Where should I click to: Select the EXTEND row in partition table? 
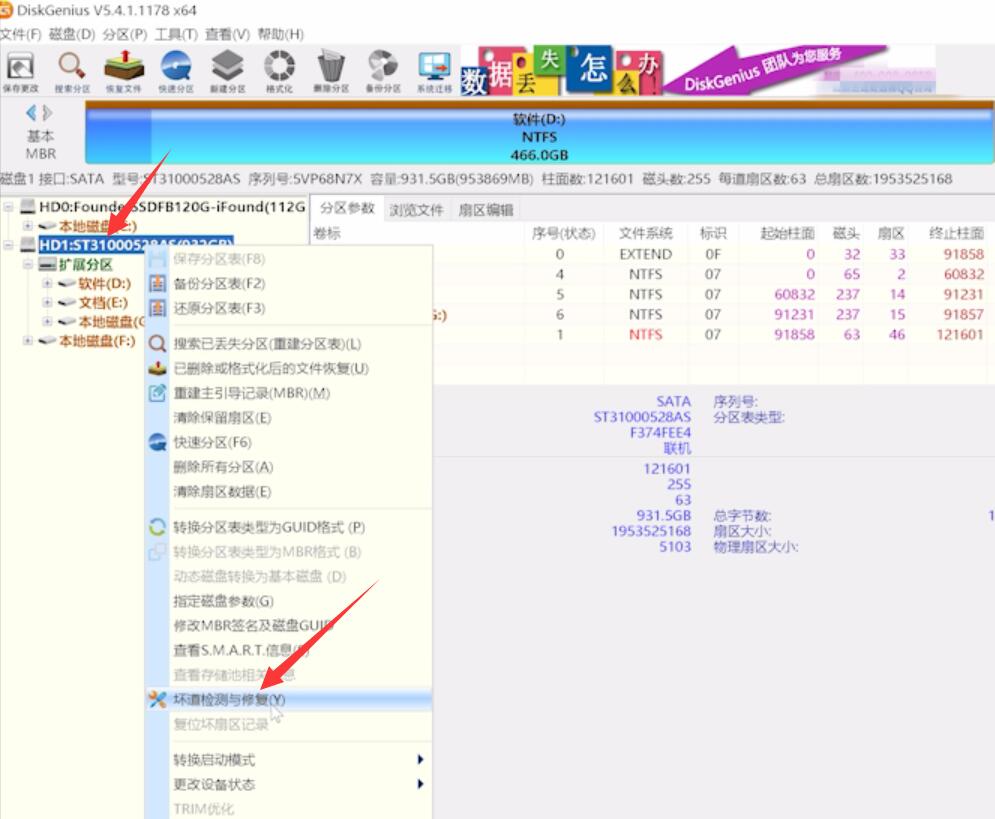pyautogui.click(x=650, y=254)
